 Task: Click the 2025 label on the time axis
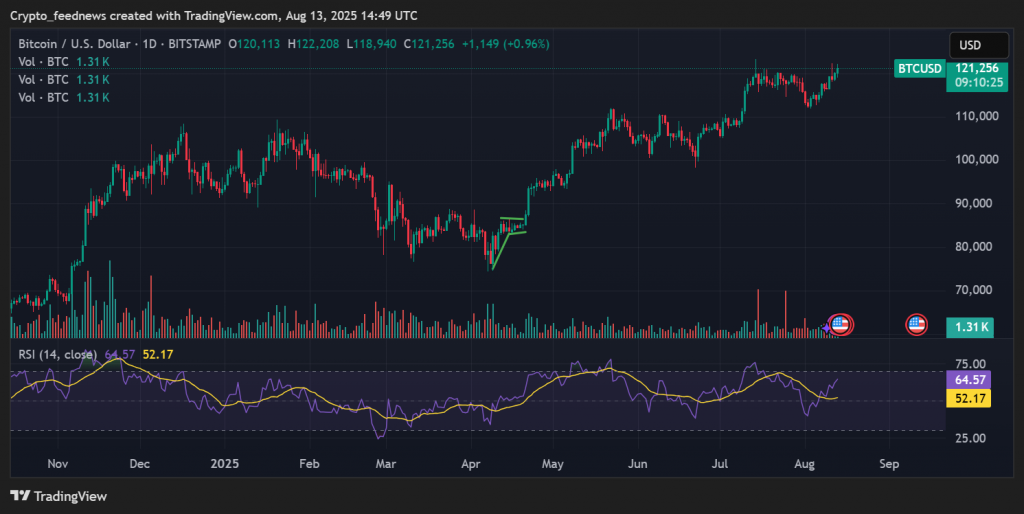pyautogui.click(x=224, y=464)
